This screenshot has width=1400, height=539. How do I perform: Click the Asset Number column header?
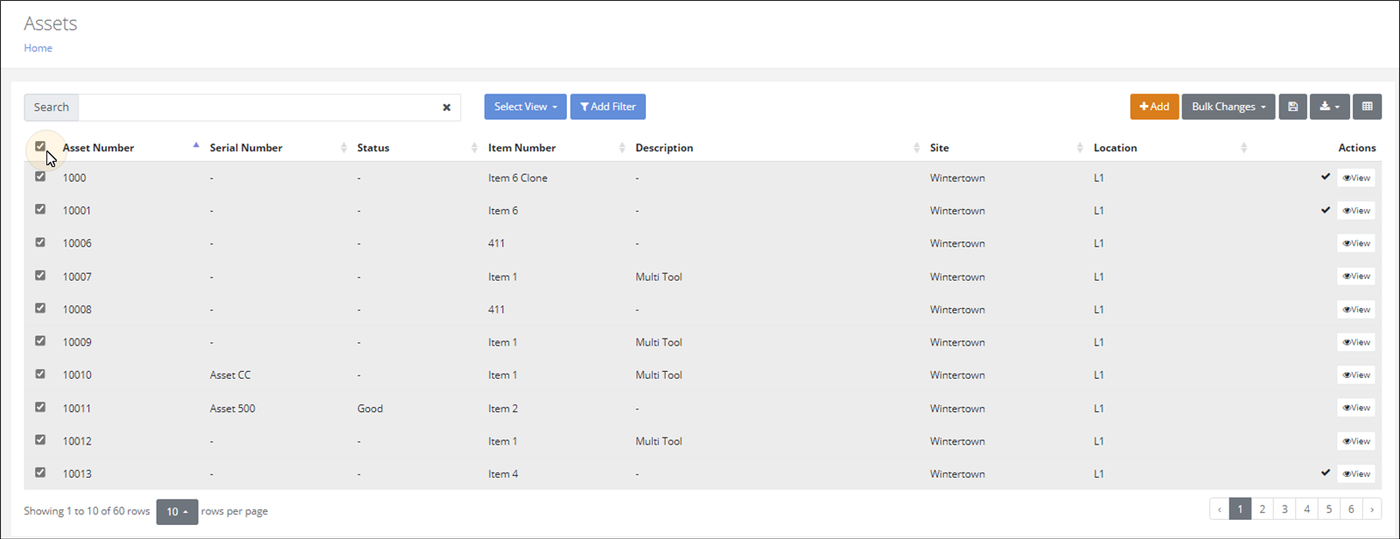(x=98, y=148)
